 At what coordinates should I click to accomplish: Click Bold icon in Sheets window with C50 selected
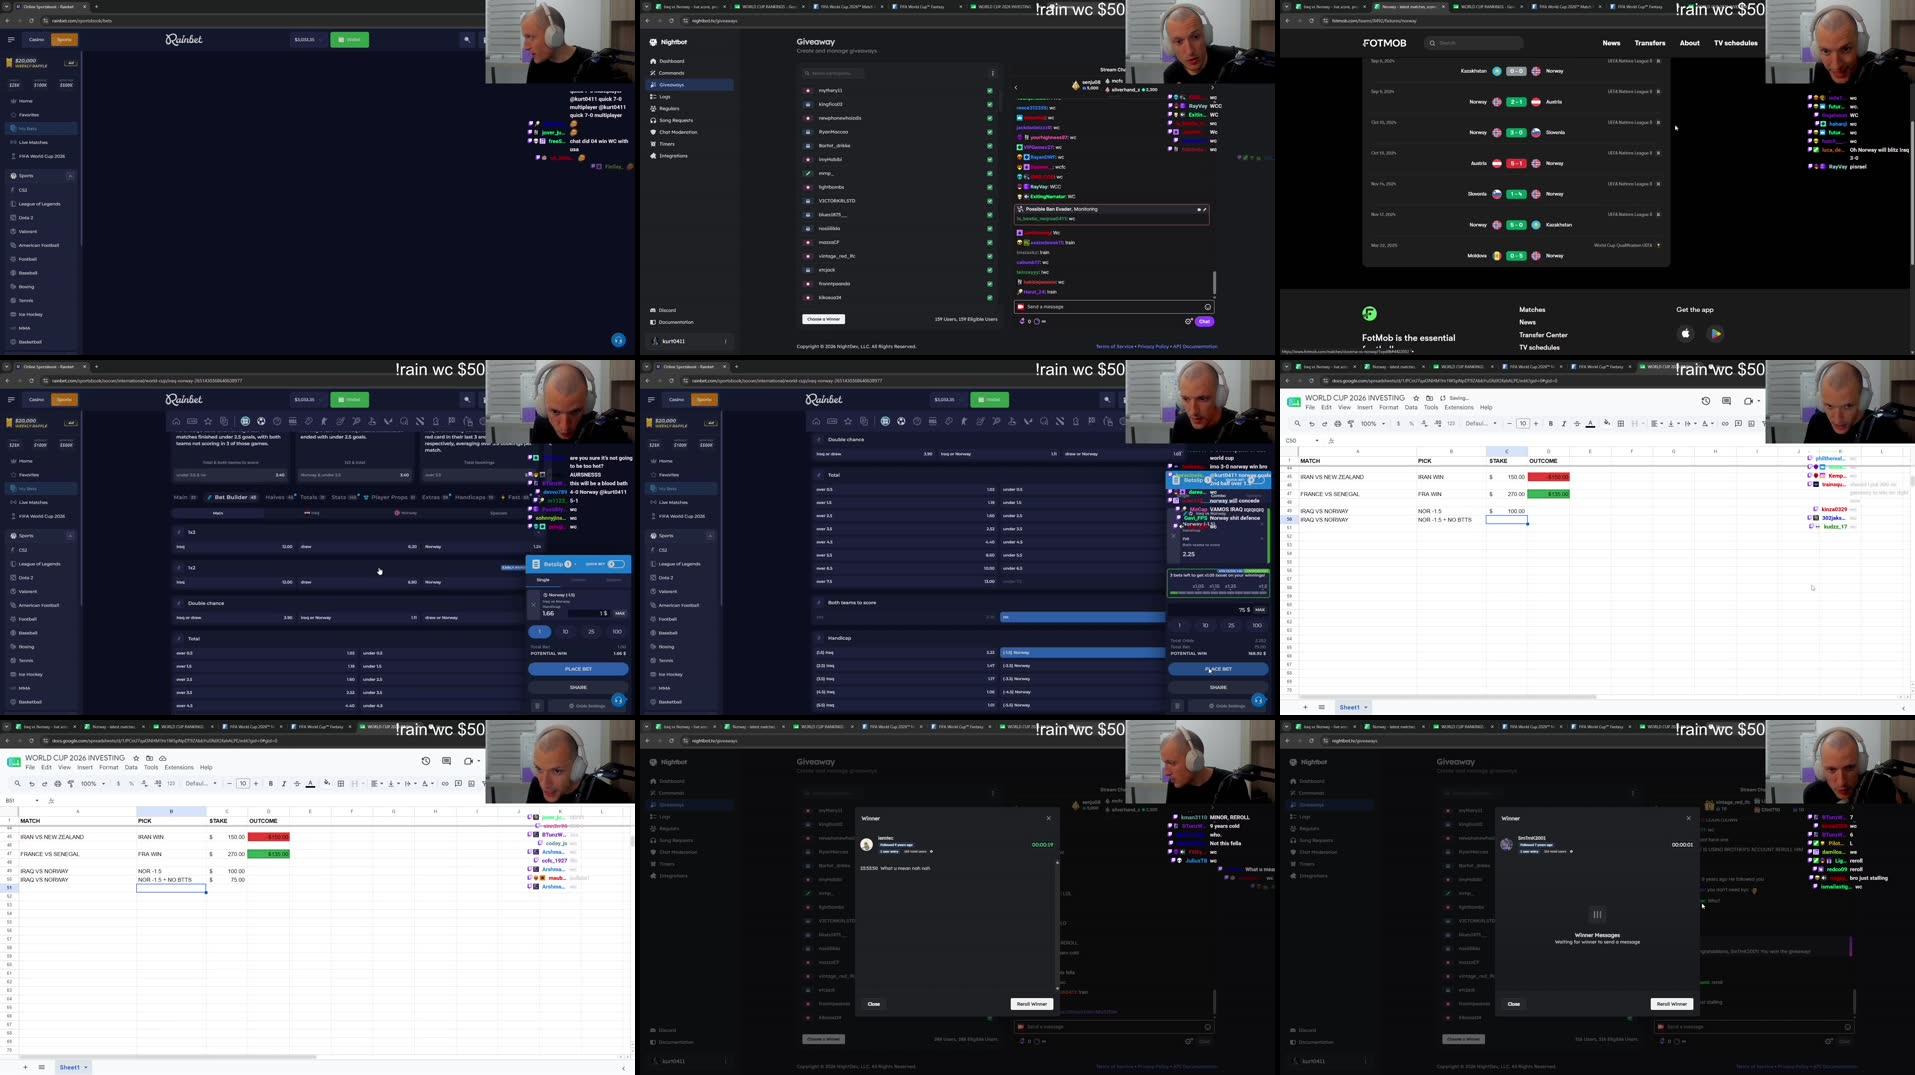point(1551,423)
